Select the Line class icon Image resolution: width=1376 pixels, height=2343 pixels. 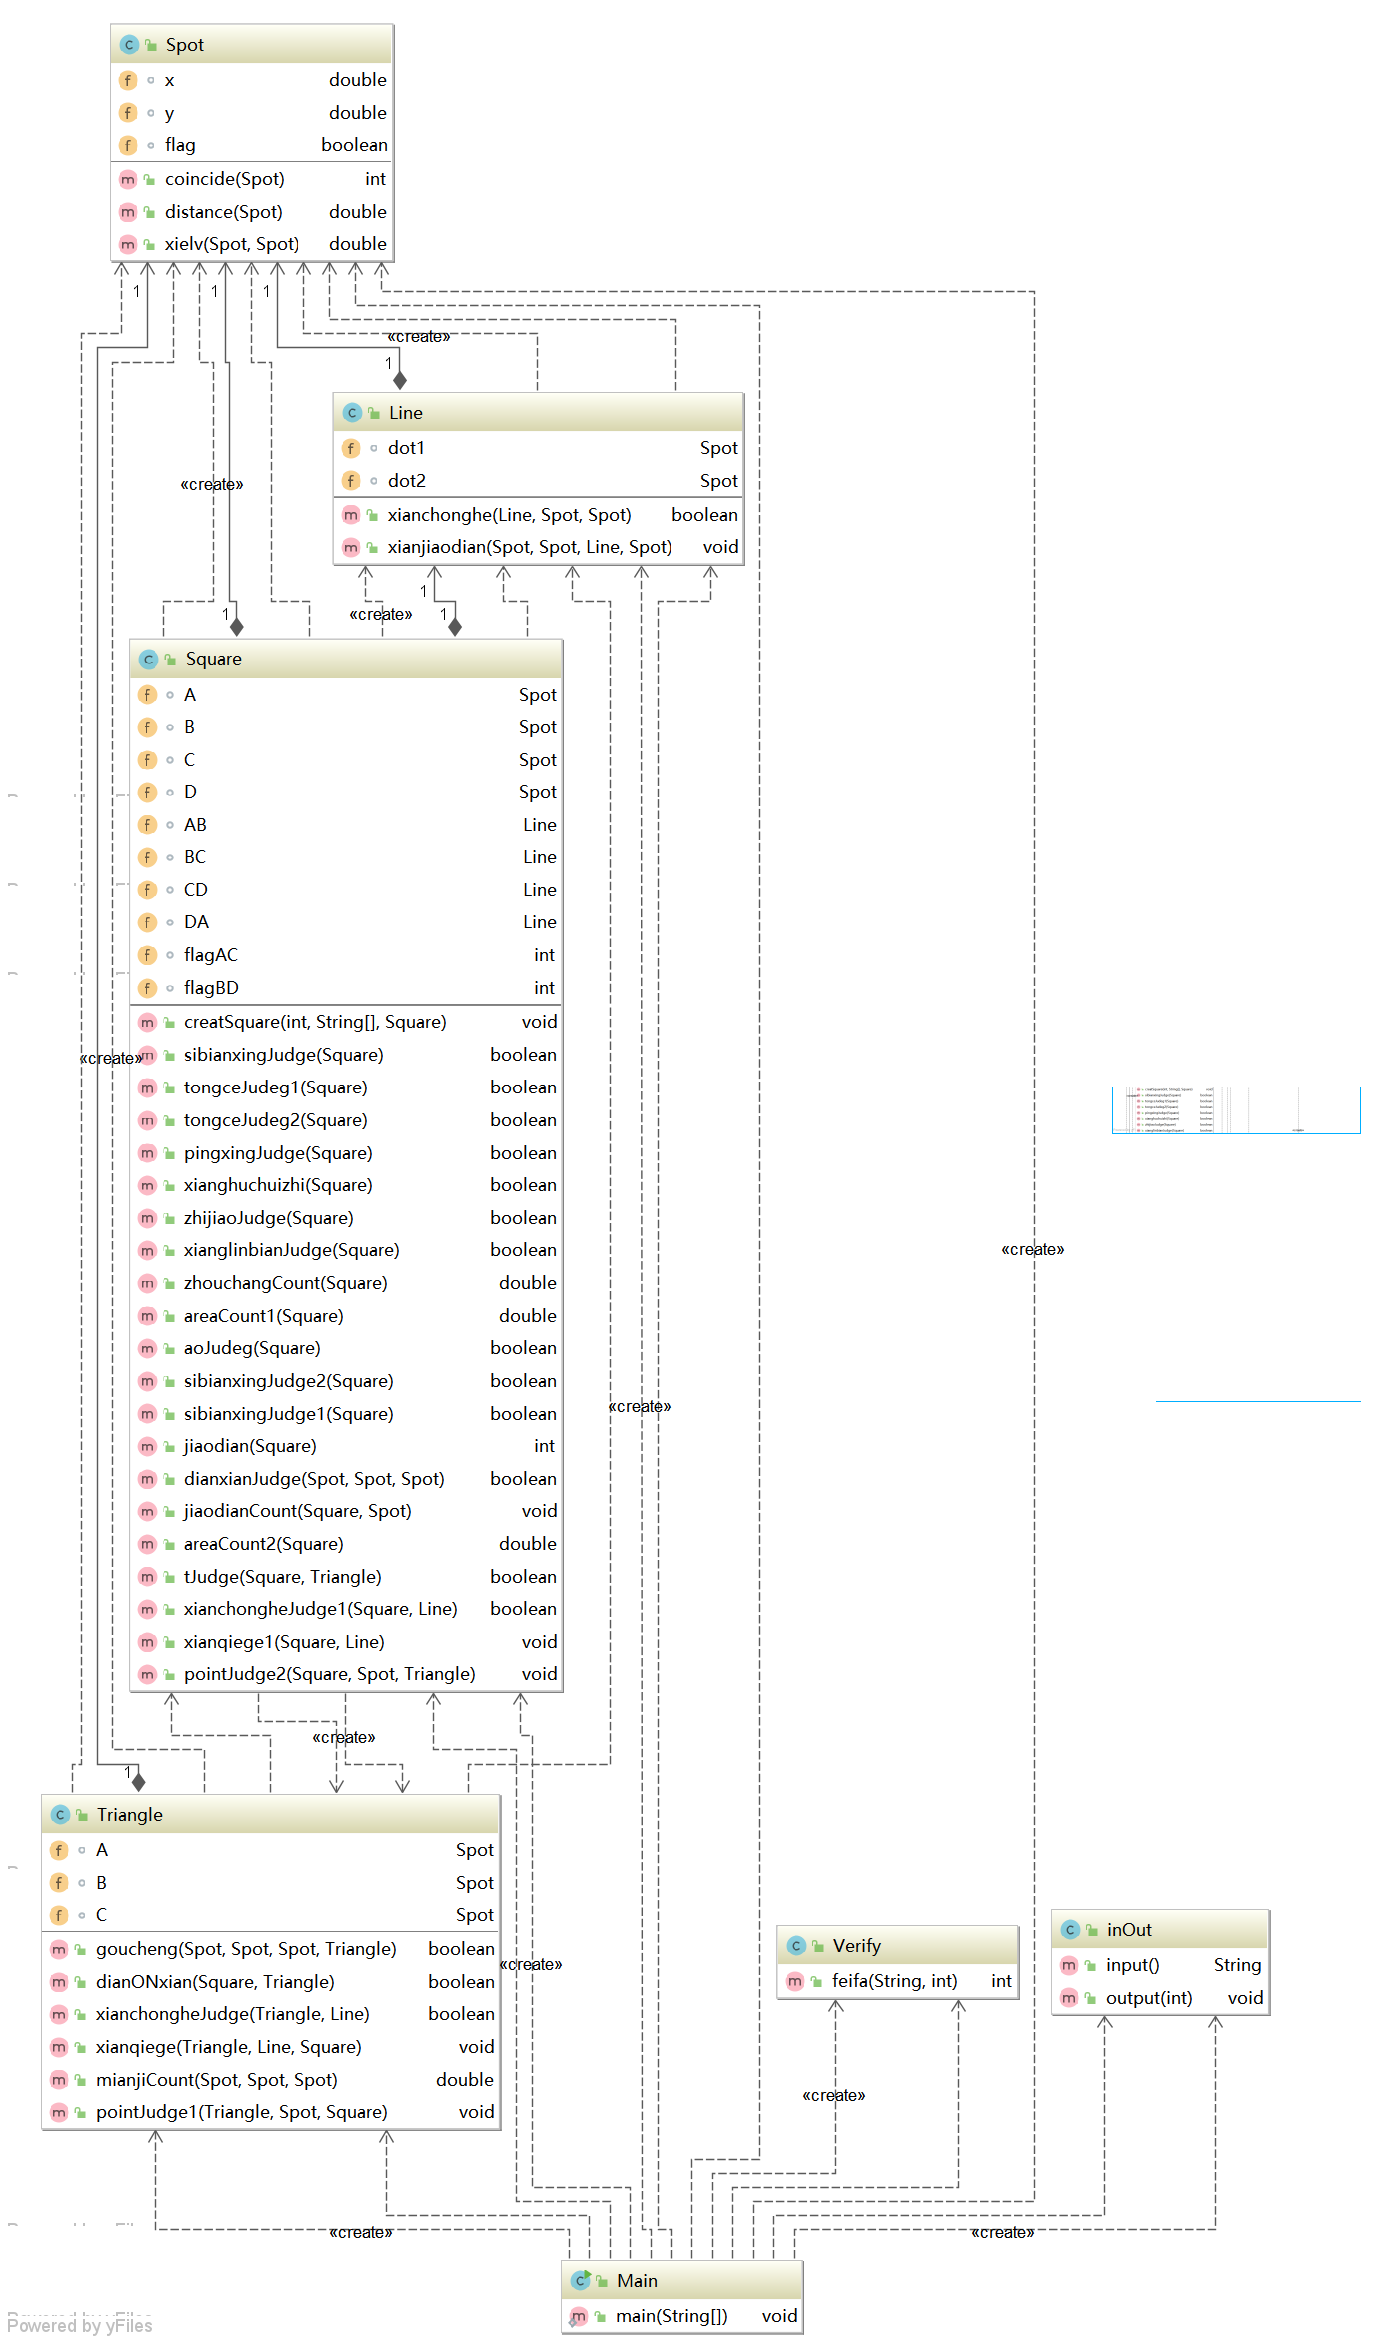(352, 413)
